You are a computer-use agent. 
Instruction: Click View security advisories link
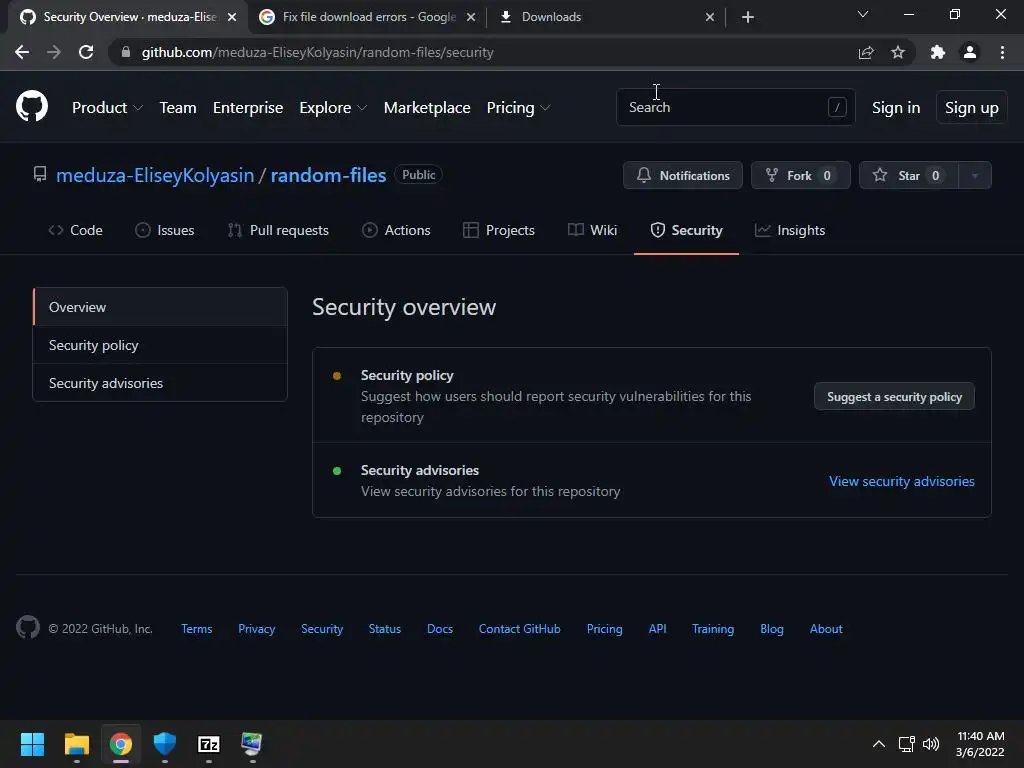(901, 481)
